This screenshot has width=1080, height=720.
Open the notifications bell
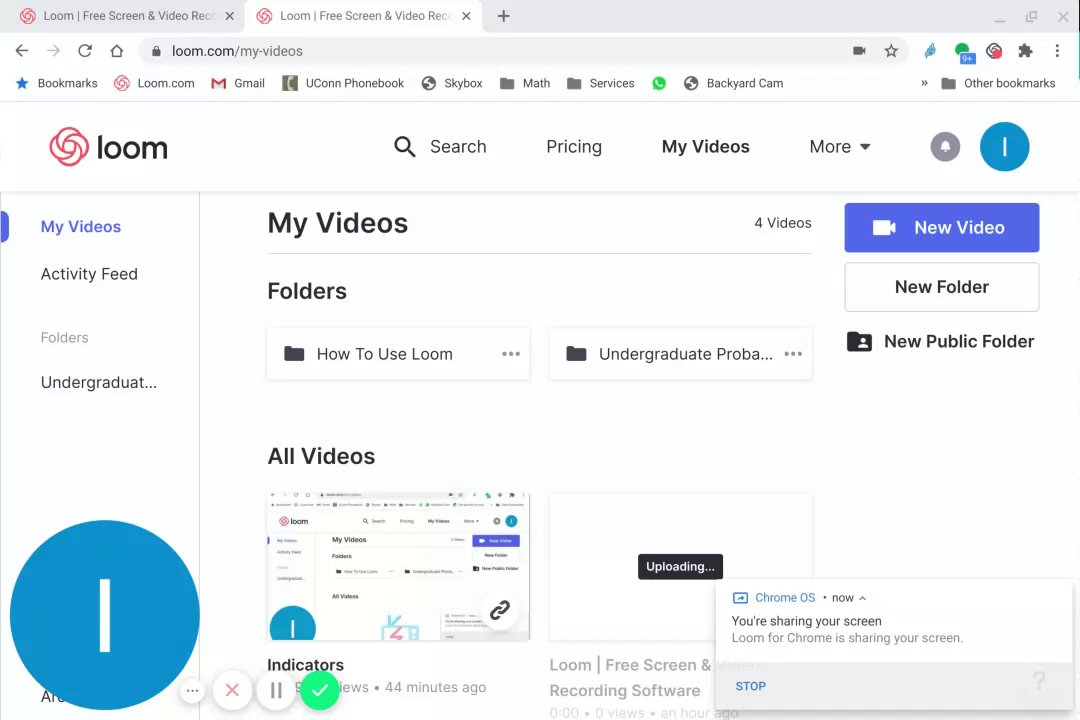[x=945, y=147]
